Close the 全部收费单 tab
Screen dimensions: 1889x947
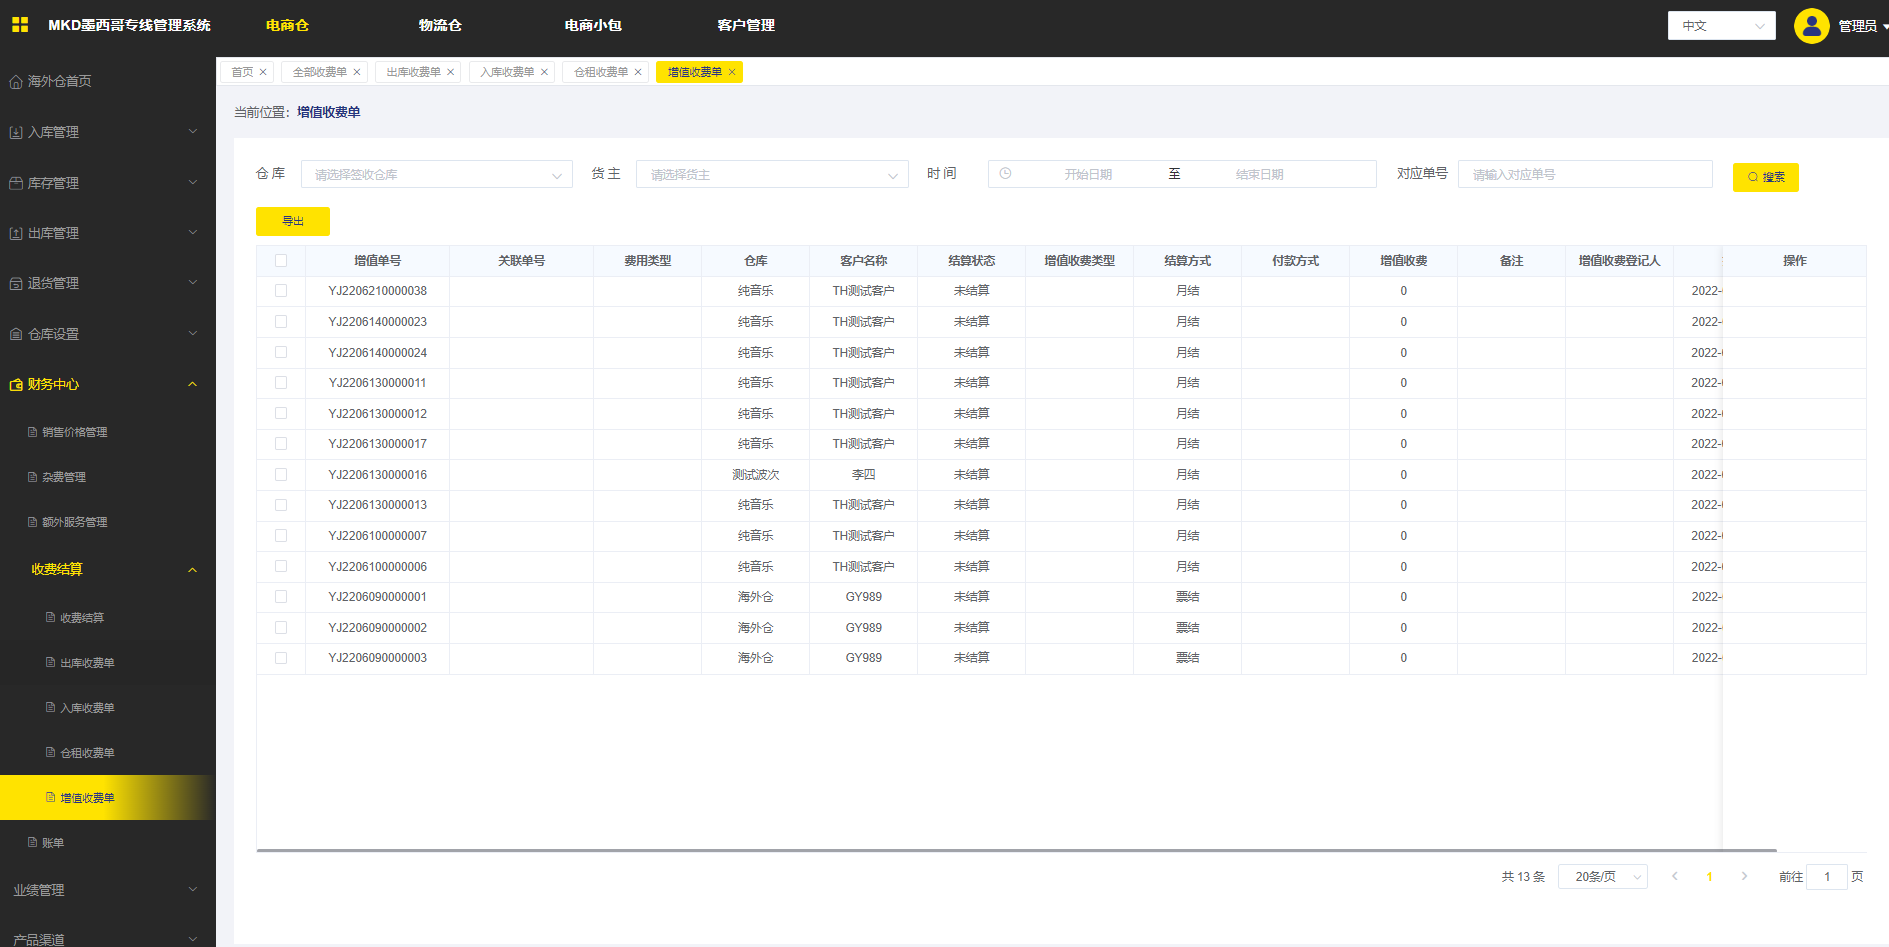point(357,72)
